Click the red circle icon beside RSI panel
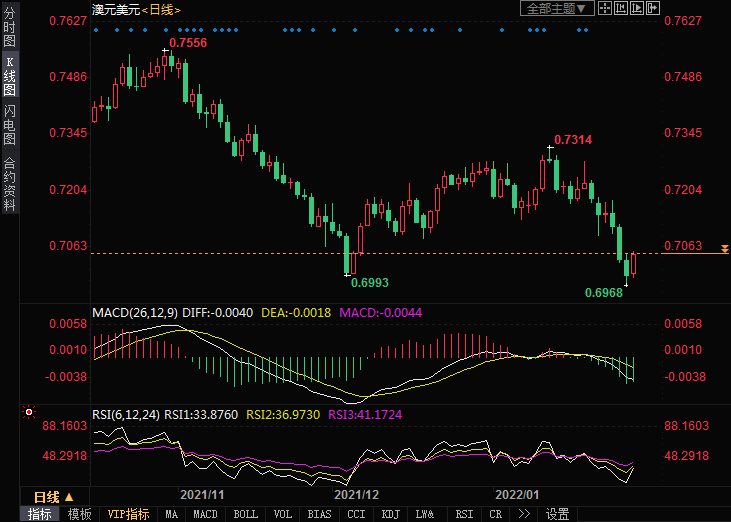The height and width of the screenshot is (522, 731). coord(28,412)
